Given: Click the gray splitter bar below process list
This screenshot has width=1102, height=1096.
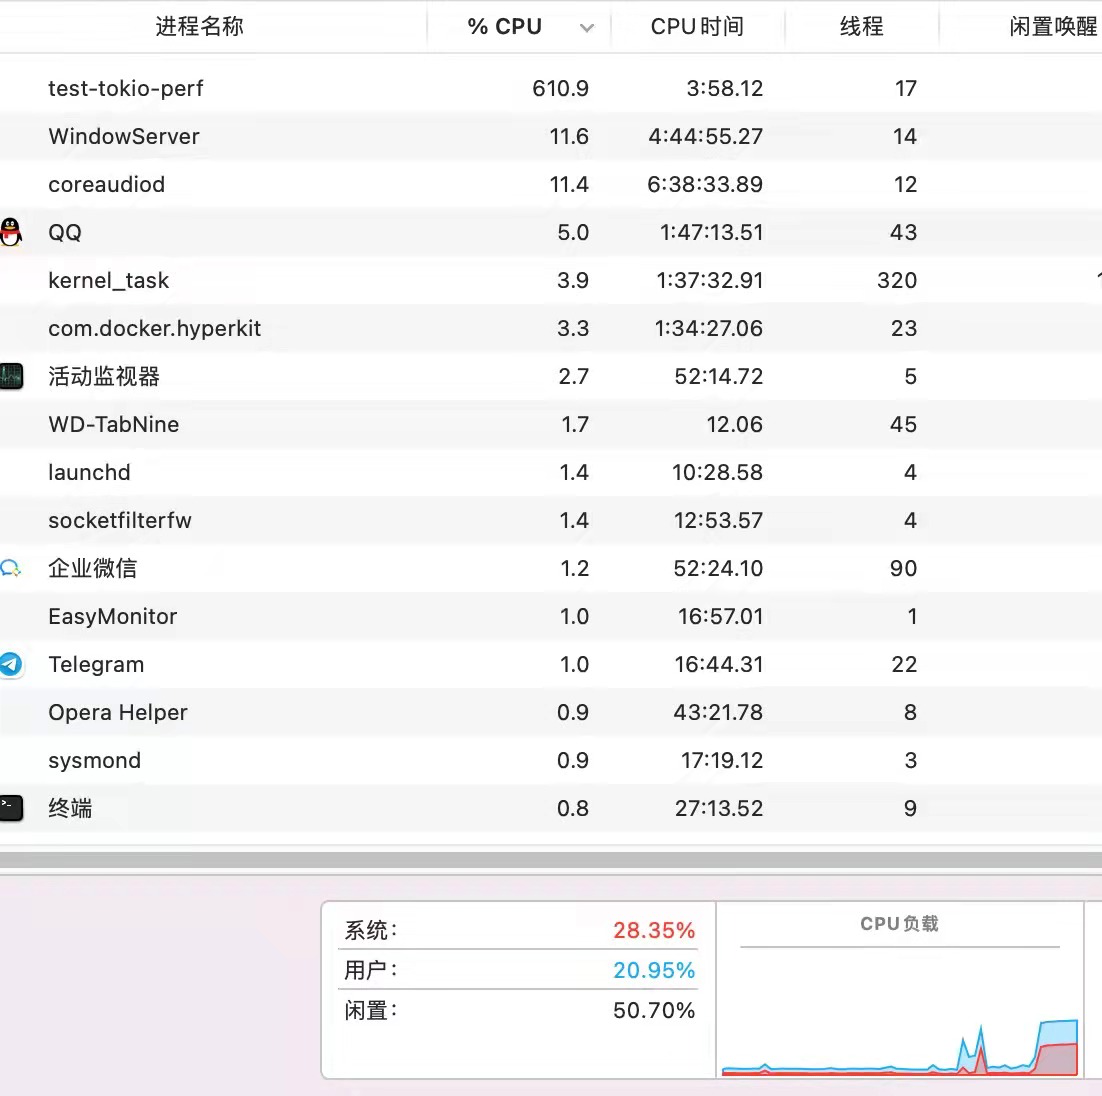Looking at the screenshot, I should click(551, 860).
